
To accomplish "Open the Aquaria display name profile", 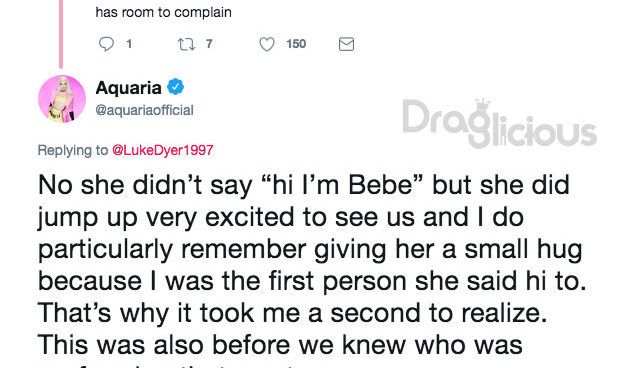I will pyautogui.click(x=129, y=88).
